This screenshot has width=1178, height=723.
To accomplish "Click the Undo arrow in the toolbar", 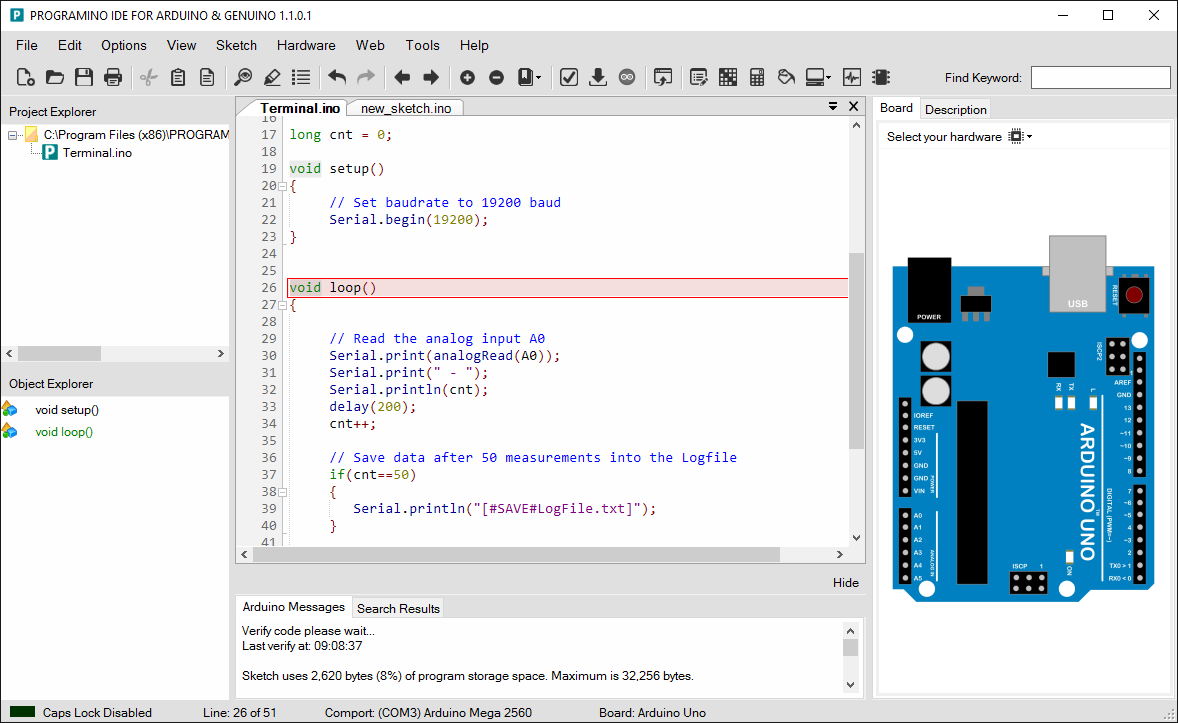I will pyautogui.click(x=337, y=77).
